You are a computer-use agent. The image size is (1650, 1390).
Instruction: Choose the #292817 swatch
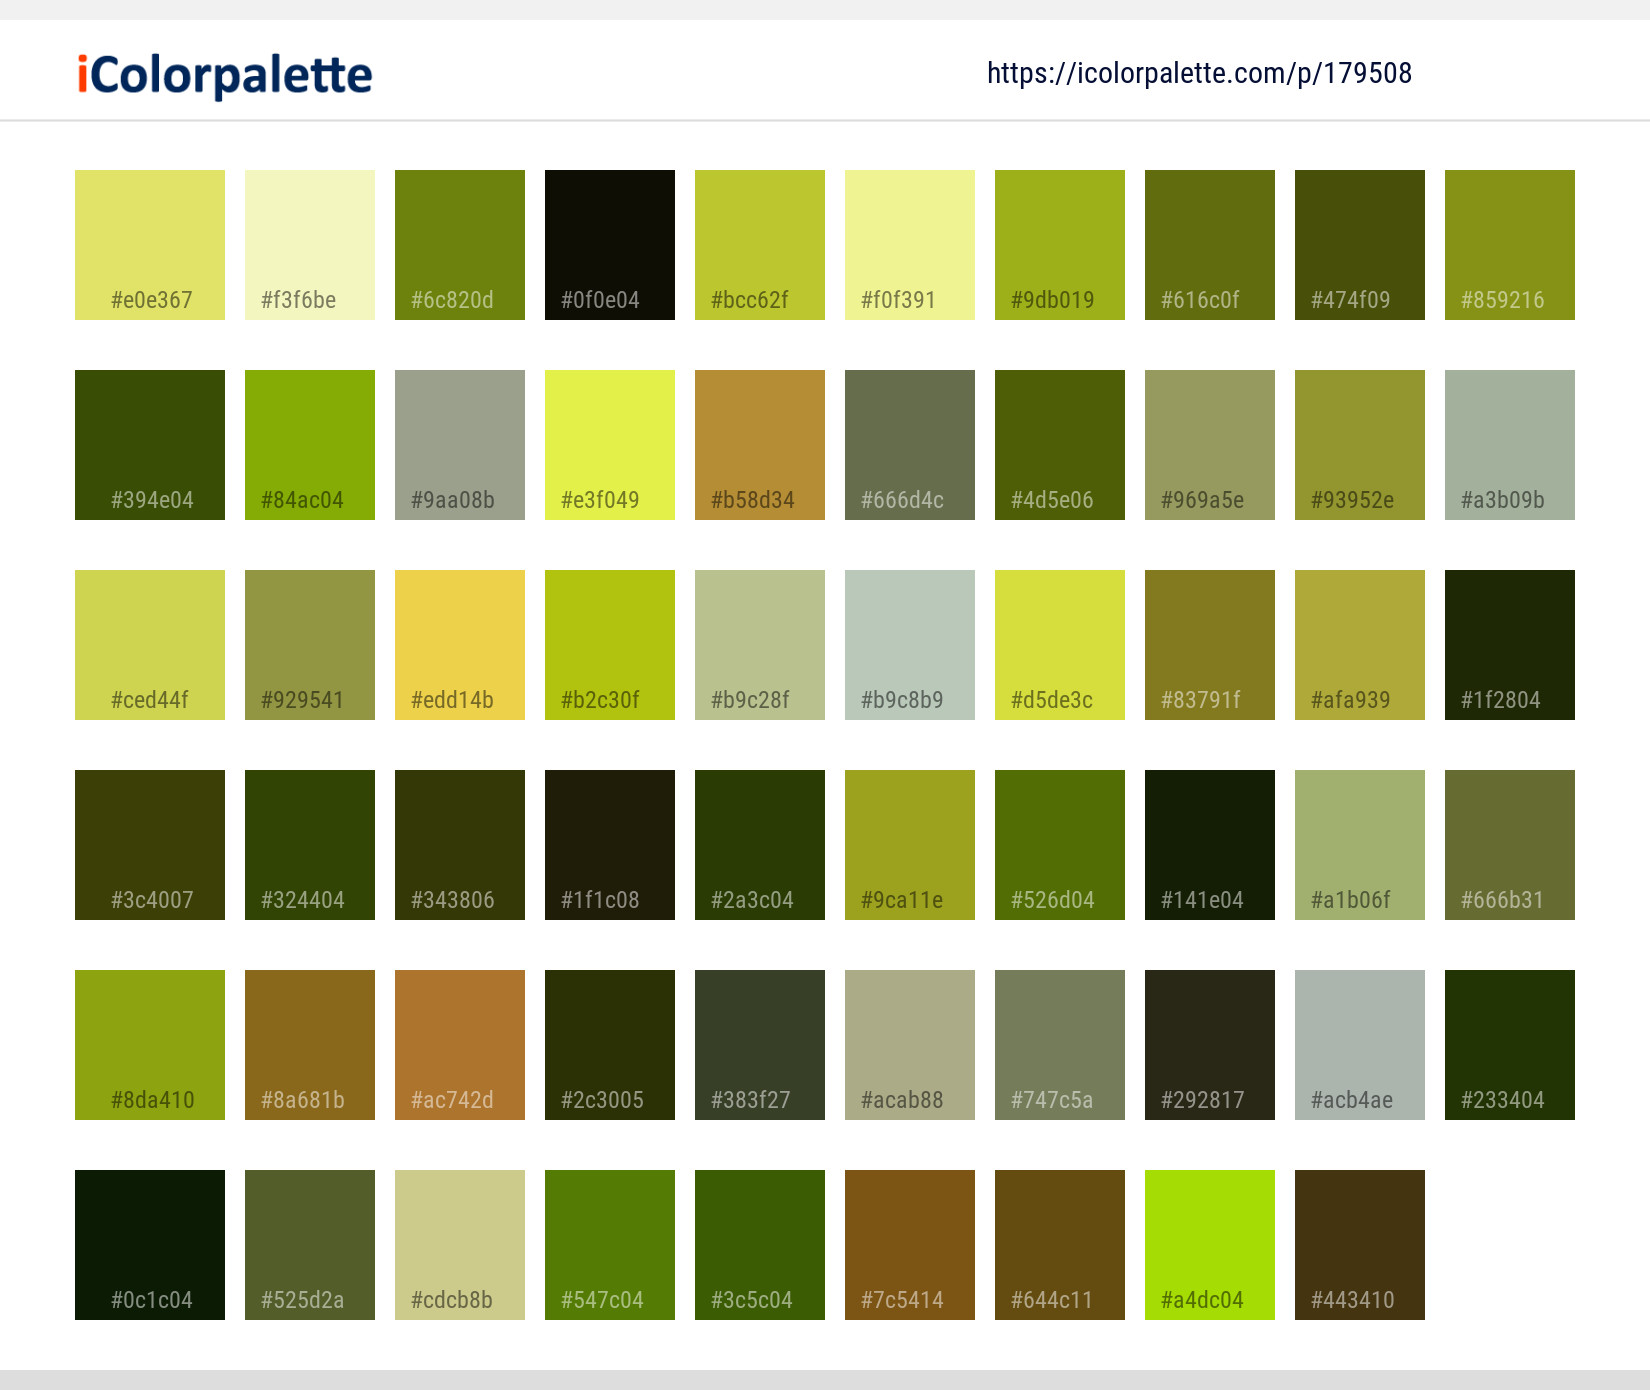[x=1210, y=1045]
